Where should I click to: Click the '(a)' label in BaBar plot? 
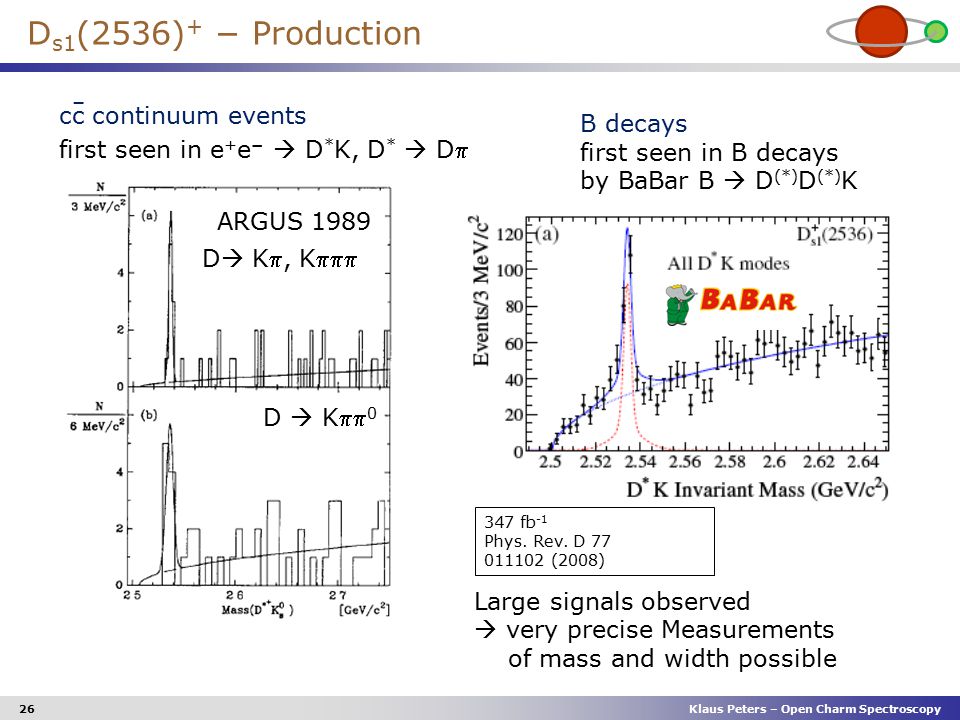point(546,234)
